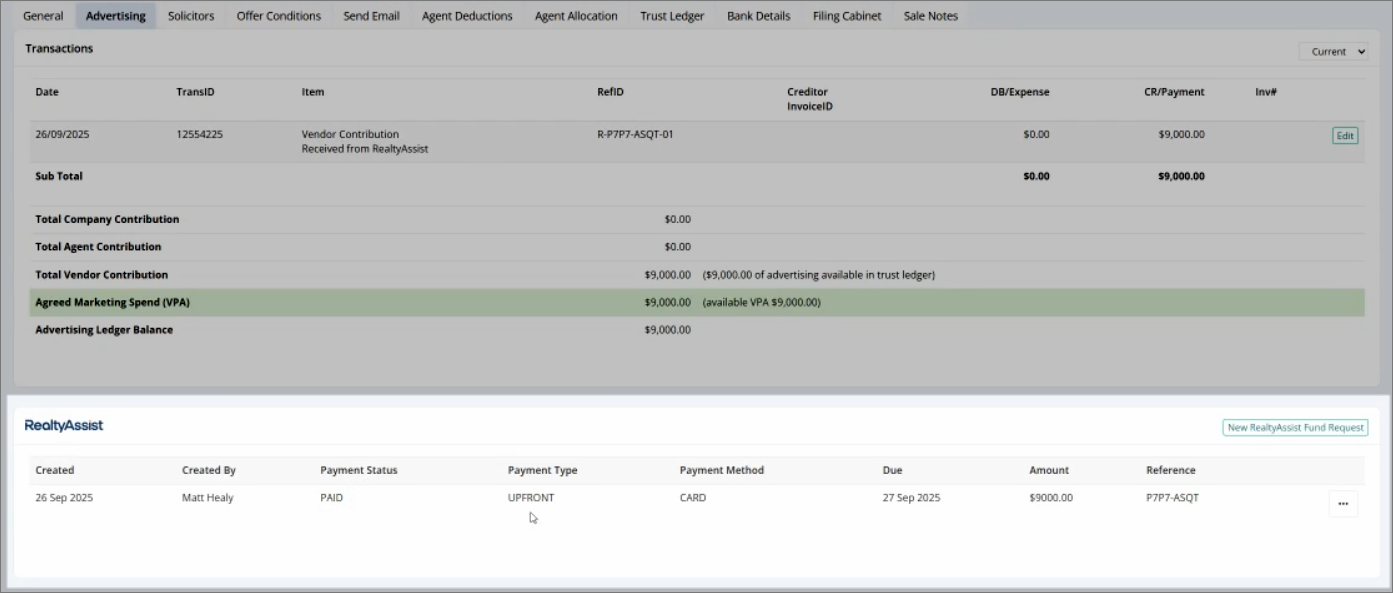Click Advertising Ledger Balance label
The height and width of the screenshot is (593, 1393).
tap(104, 329)
